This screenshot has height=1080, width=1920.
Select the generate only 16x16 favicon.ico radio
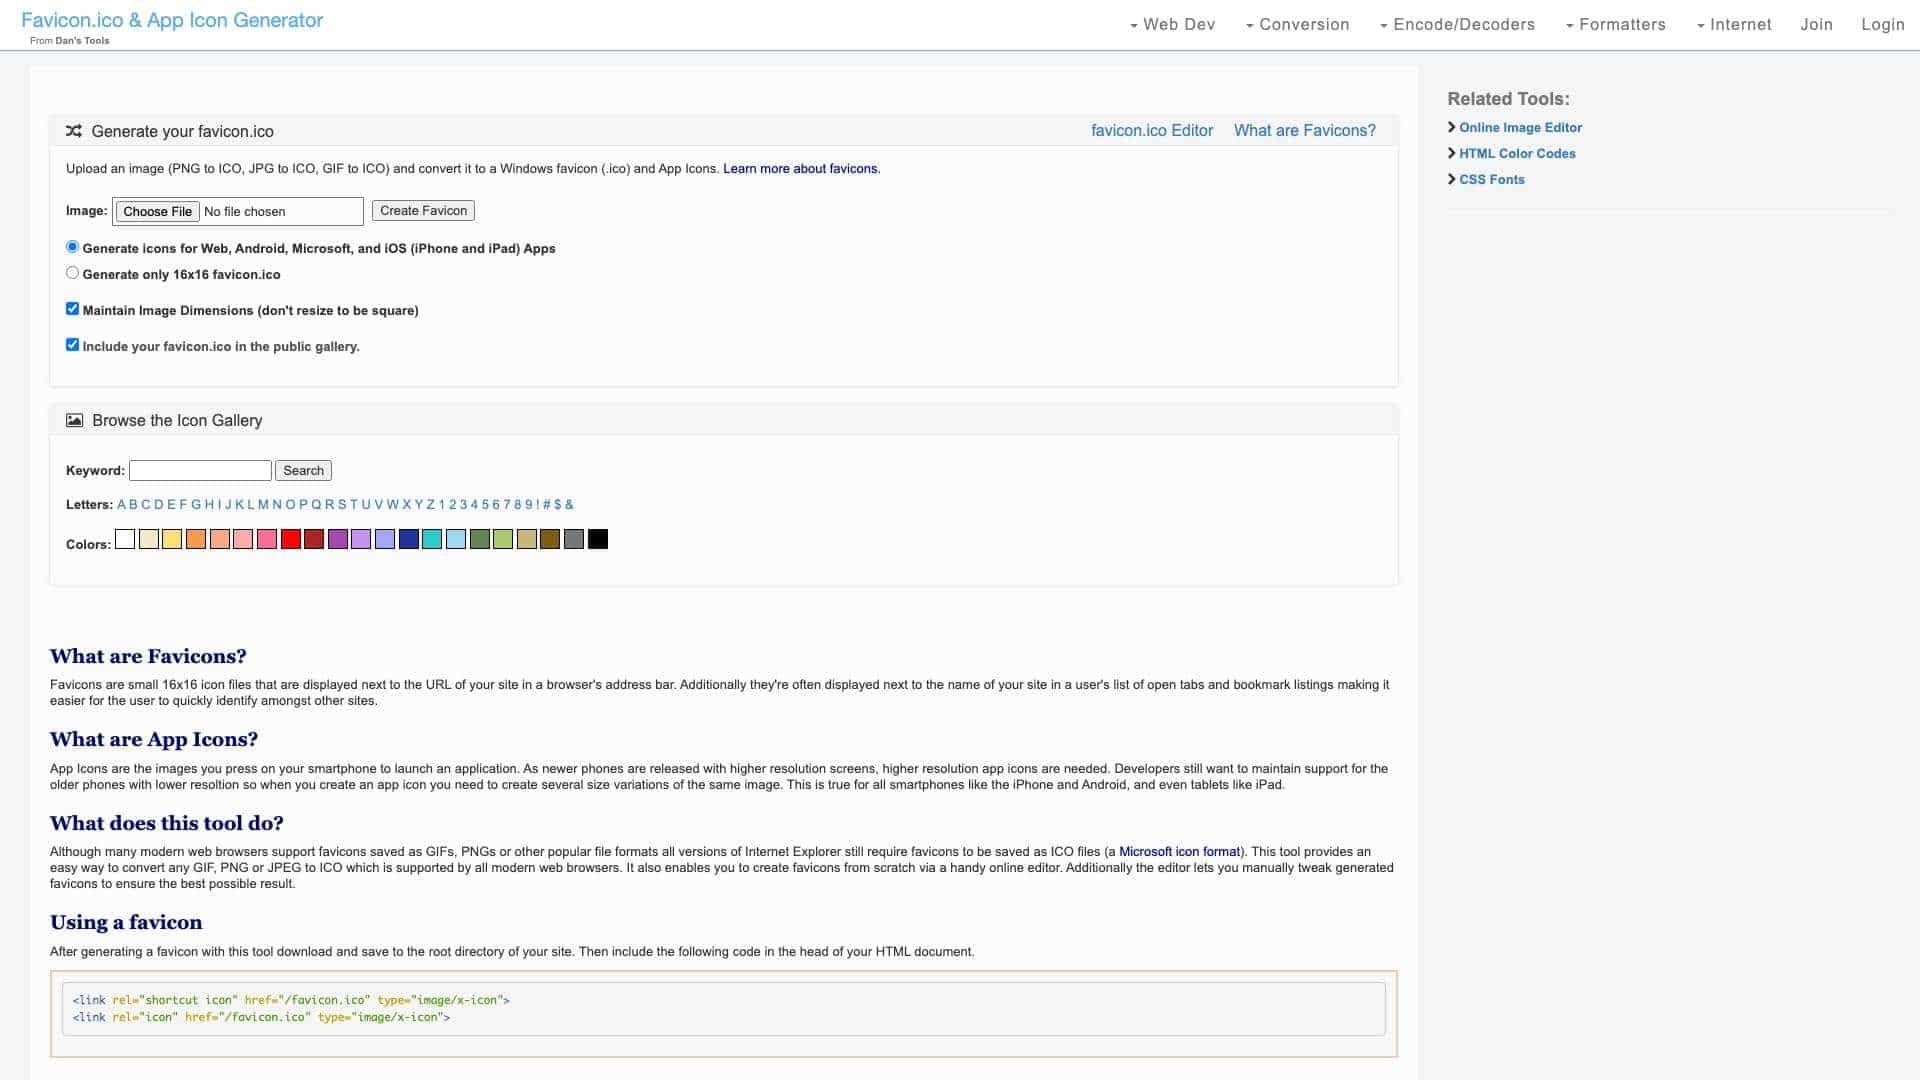[72, 273]
